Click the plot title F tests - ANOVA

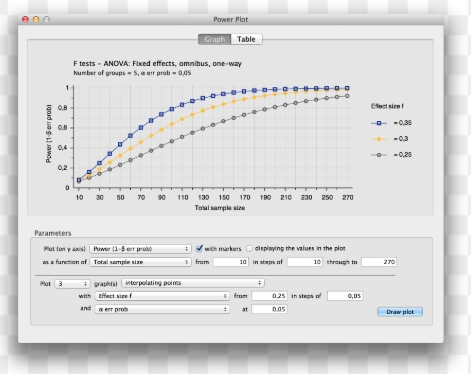(x=157, y=63)
